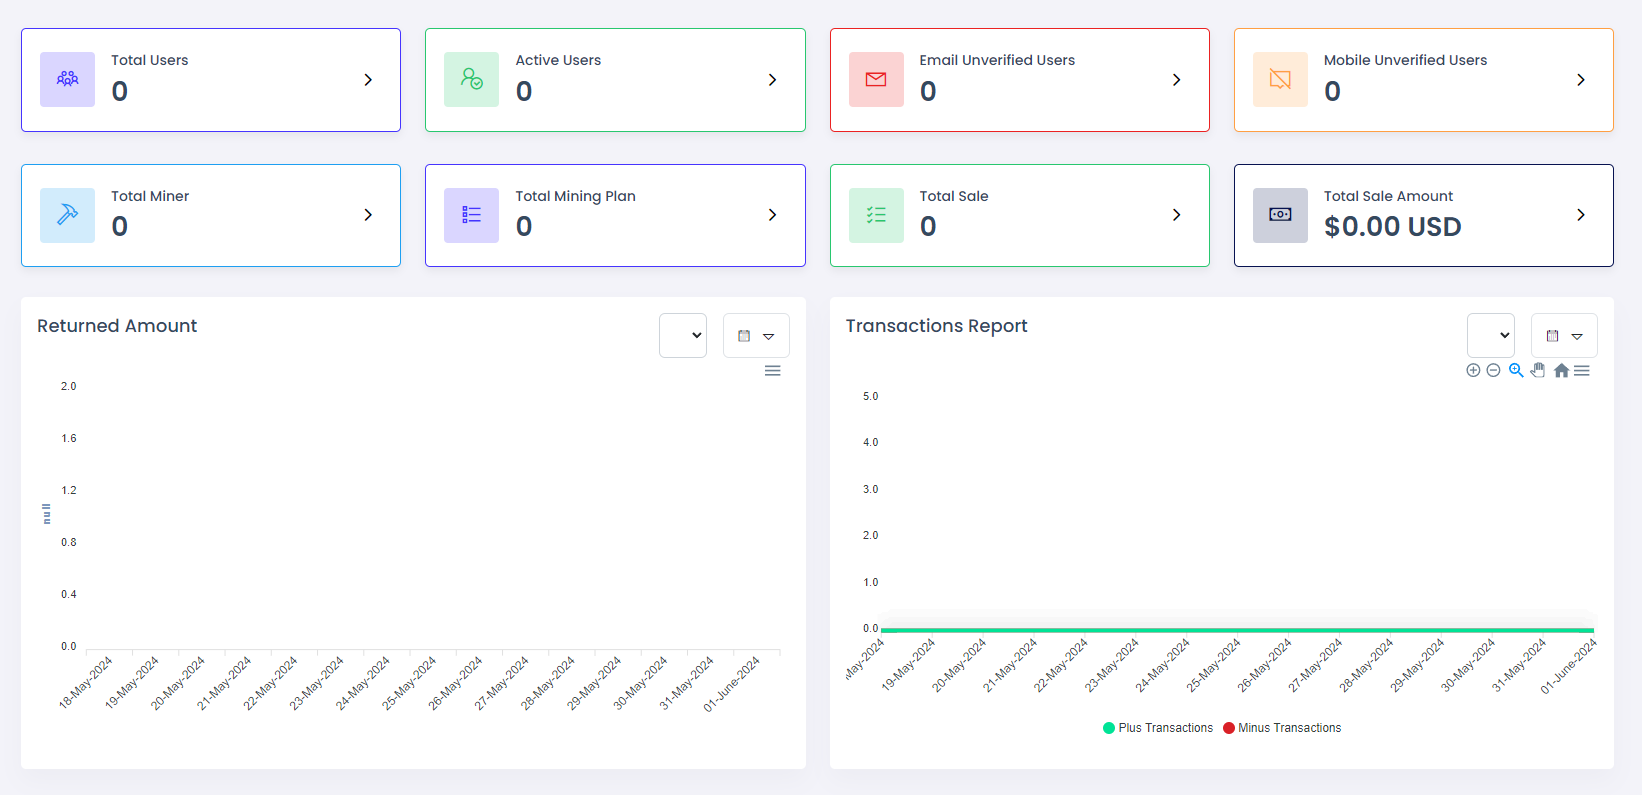
Task: Click the Total Users people icon
Action: [68, 79]
